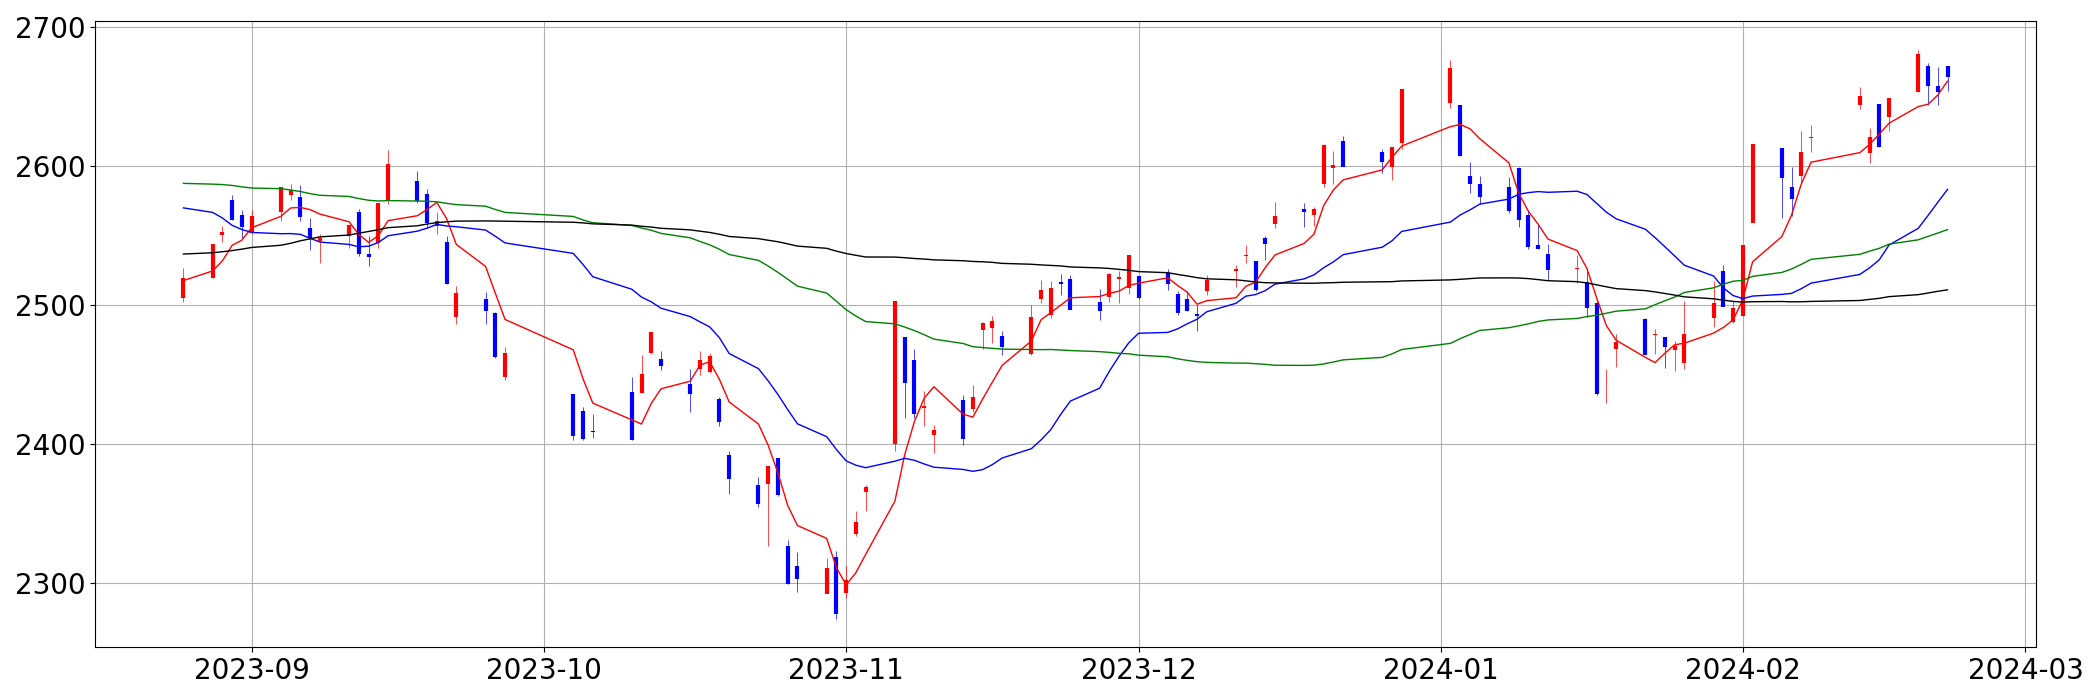Click the 2300 y-axis label

pos(50,583)
